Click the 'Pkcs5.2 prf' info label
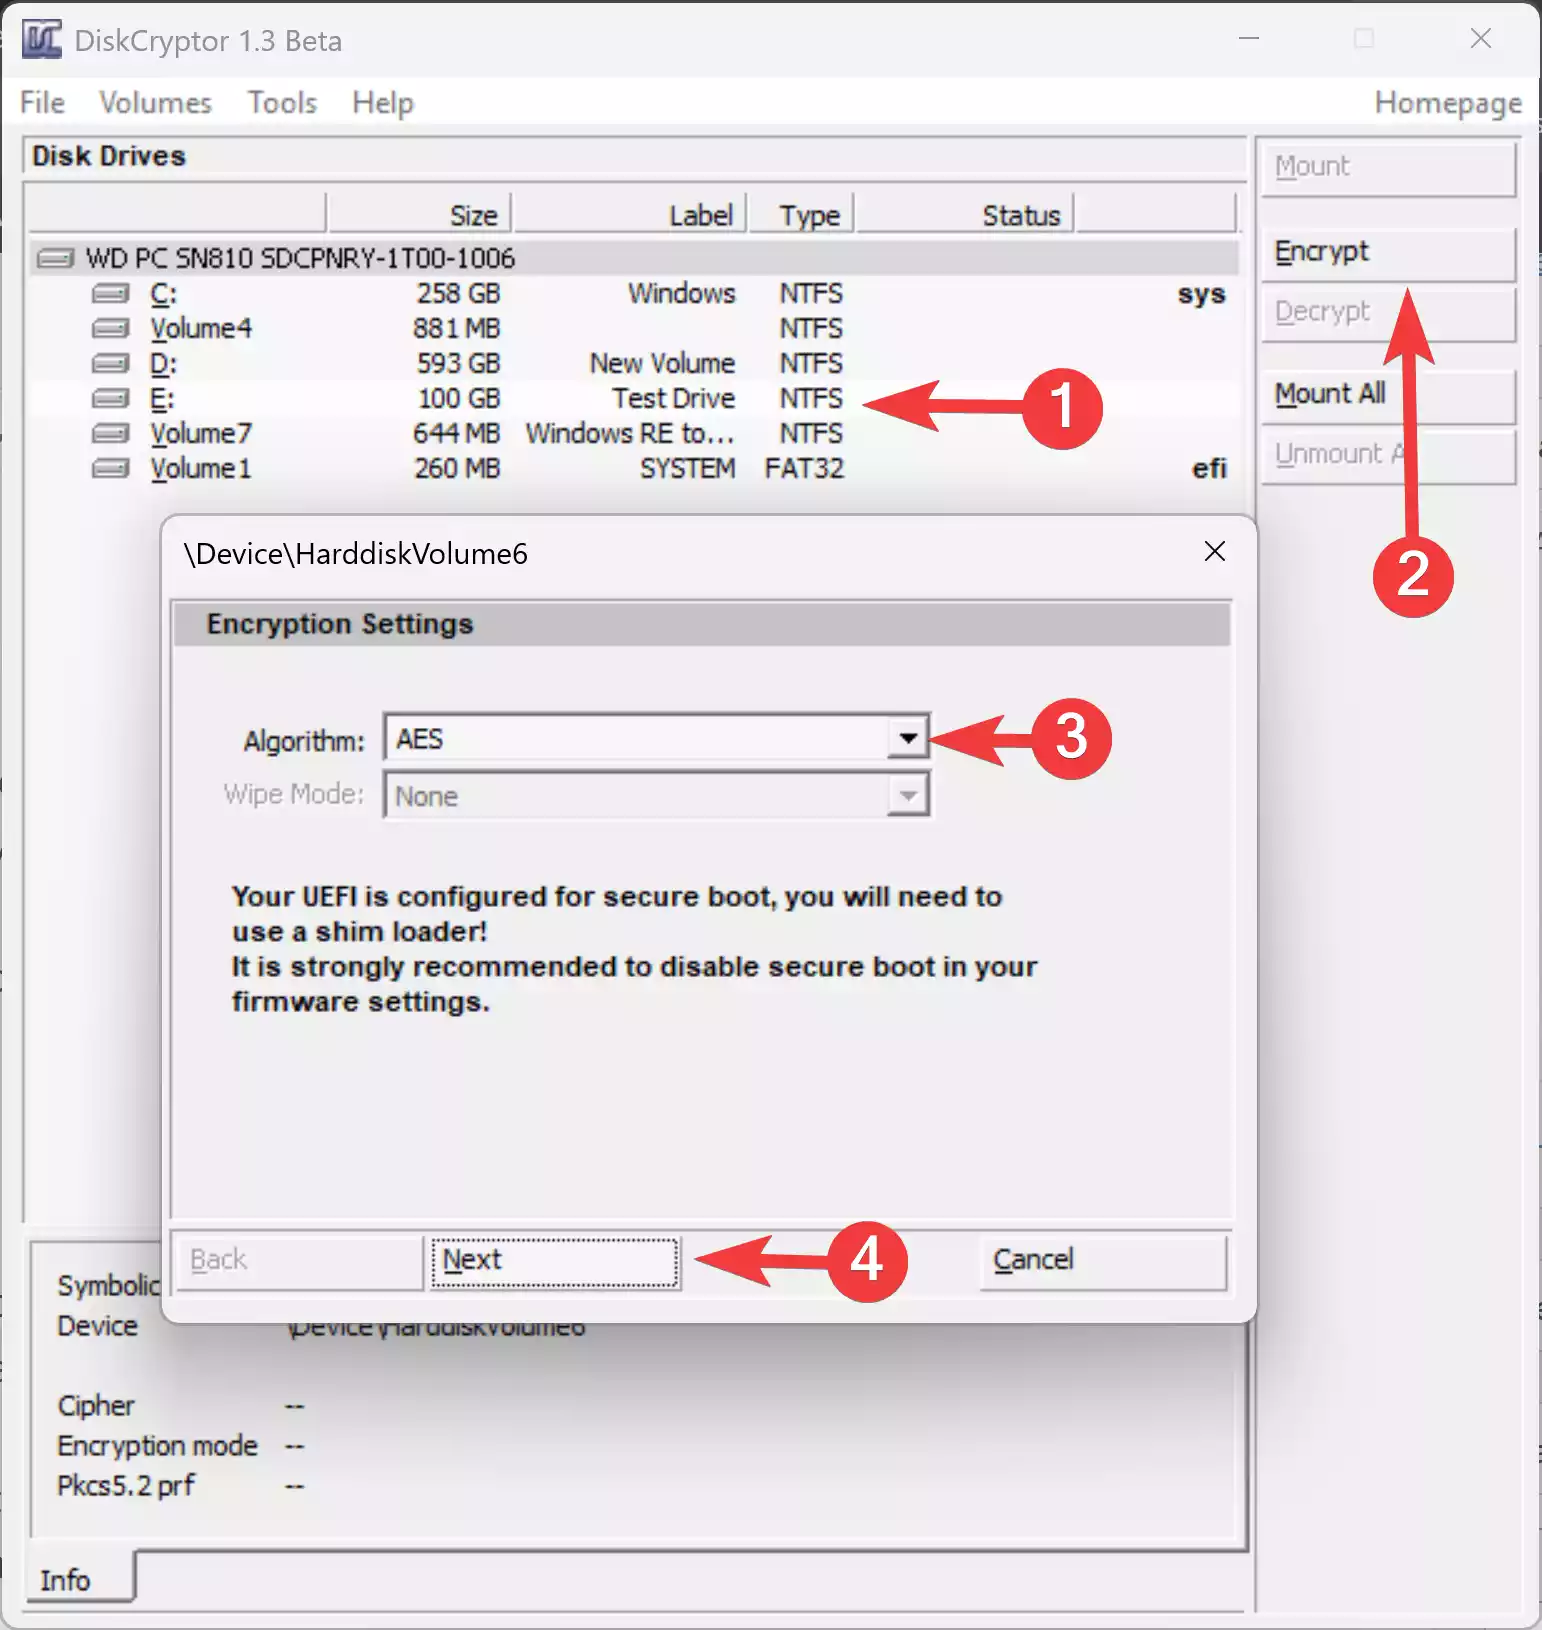The image size is (1542, 1630). coord(126,1486)
